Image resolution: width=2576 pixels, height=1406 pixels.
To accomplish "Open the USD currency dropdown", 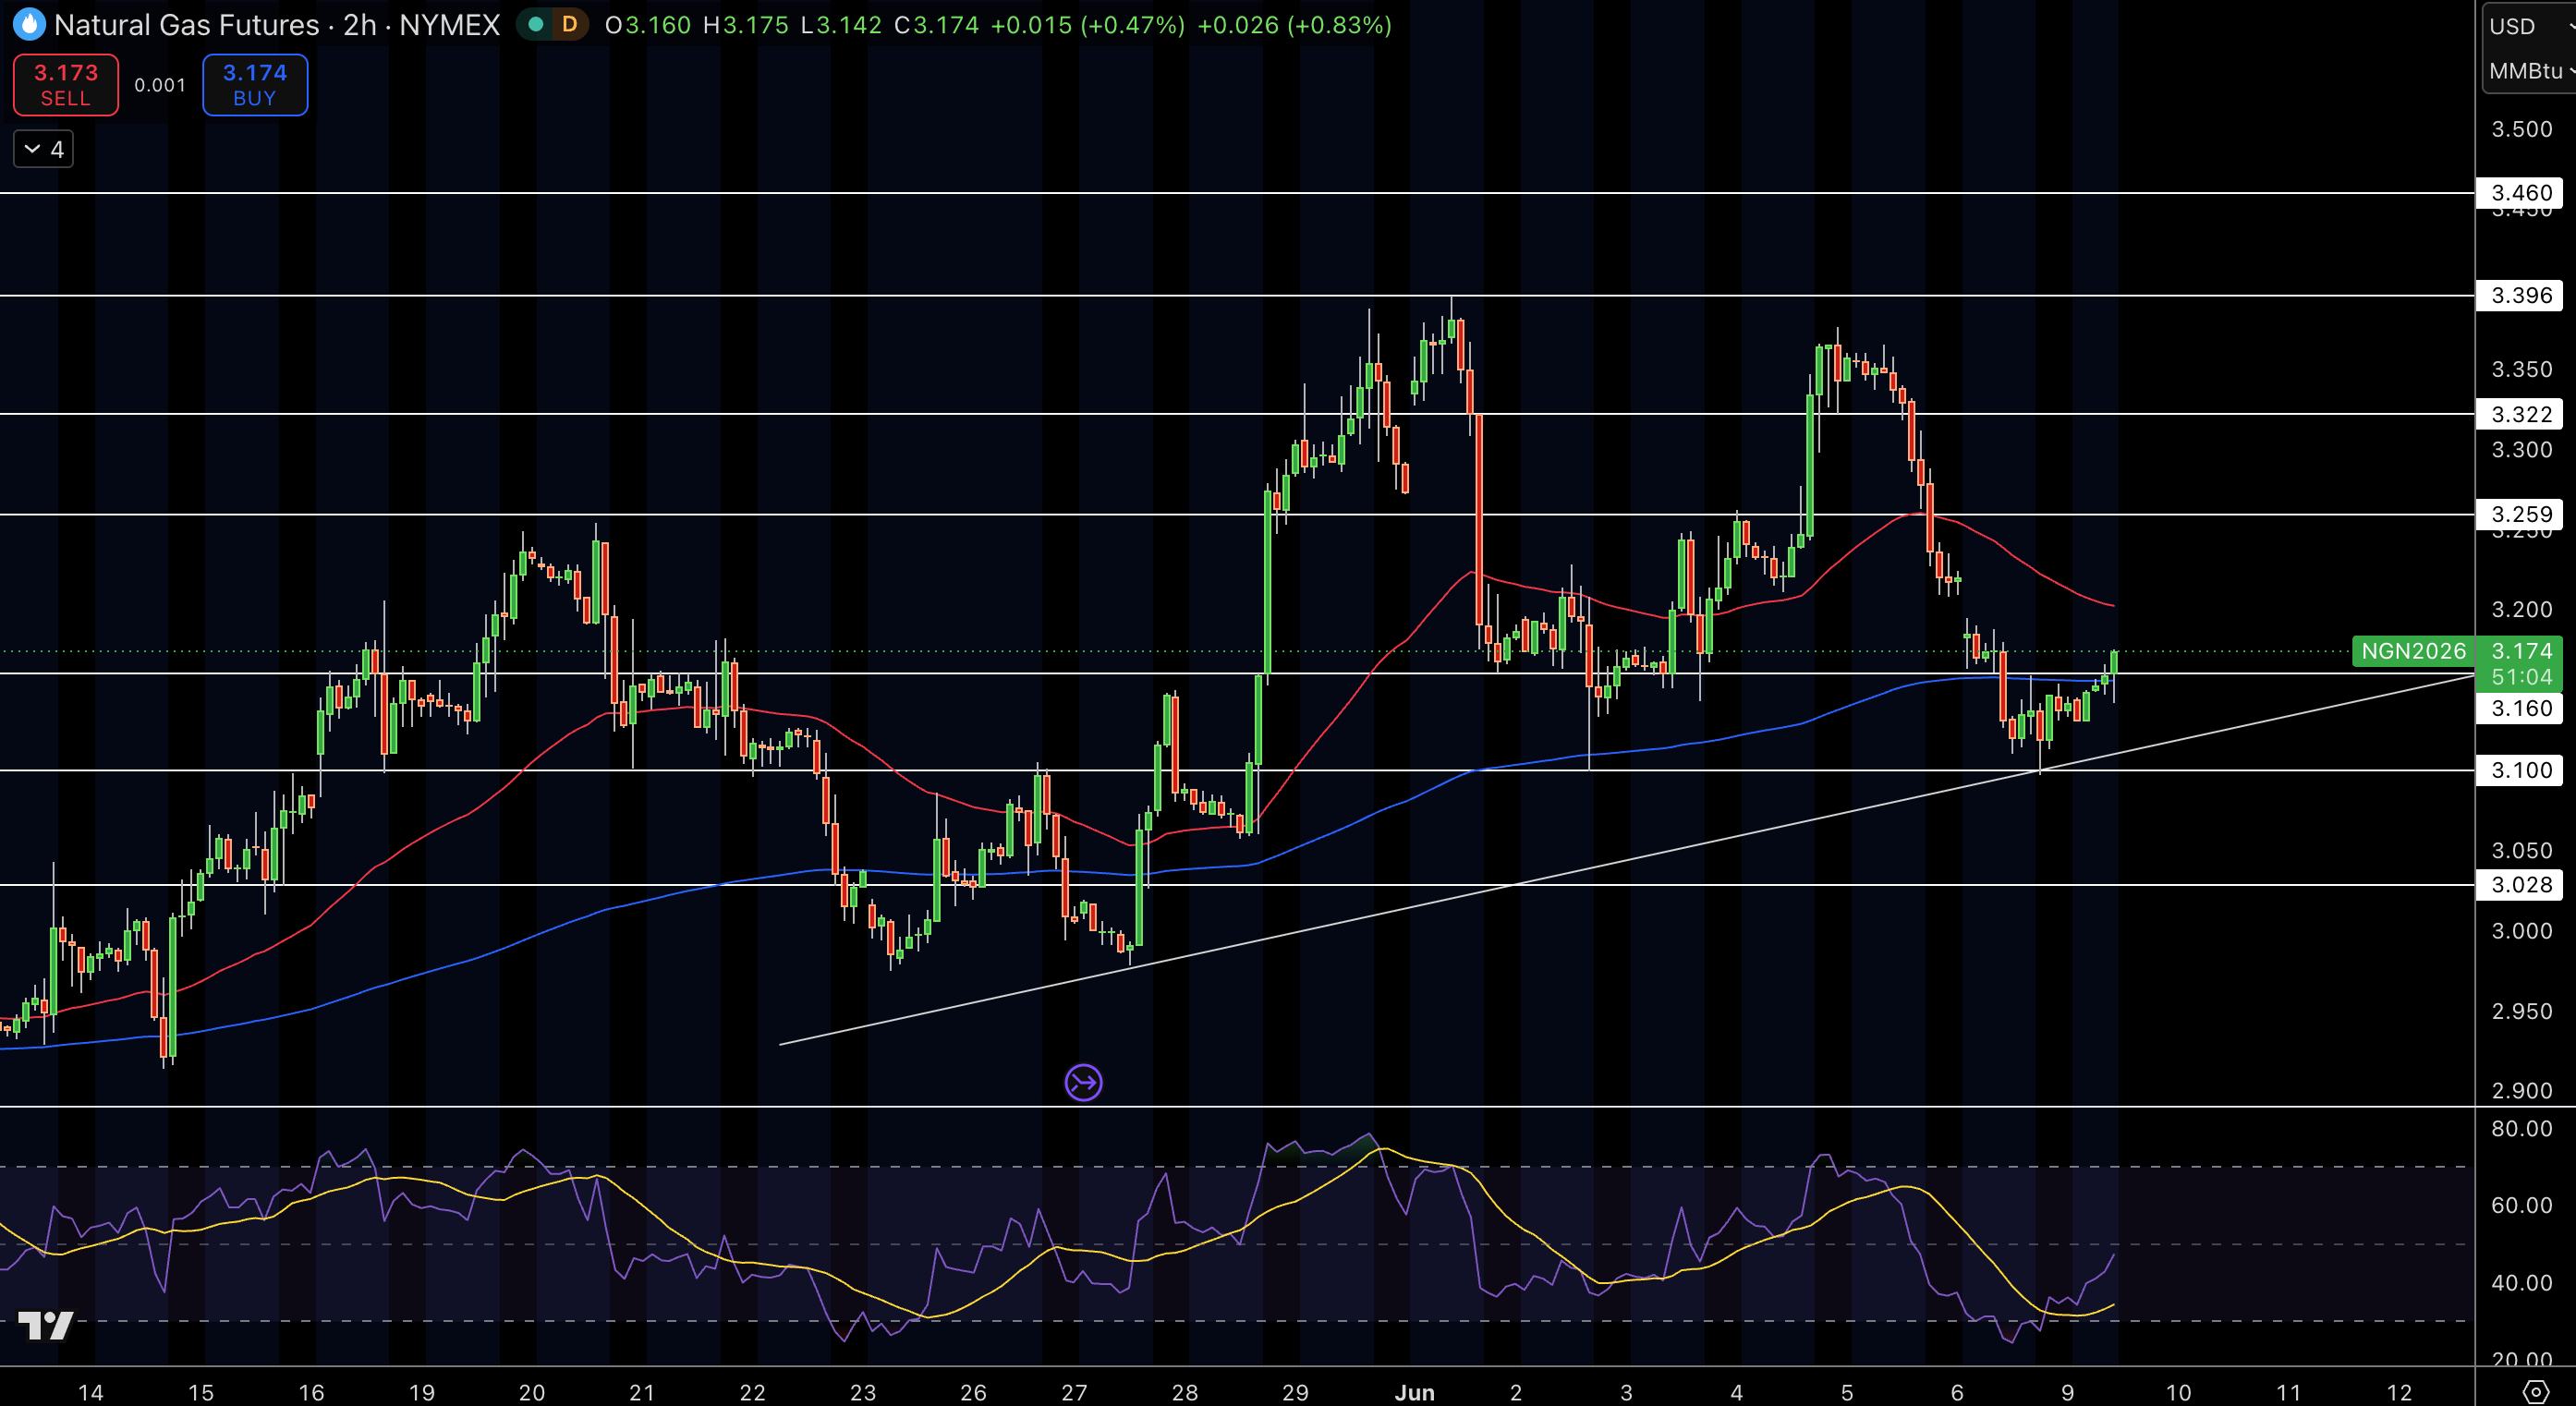I will (x=2528, y=26).
